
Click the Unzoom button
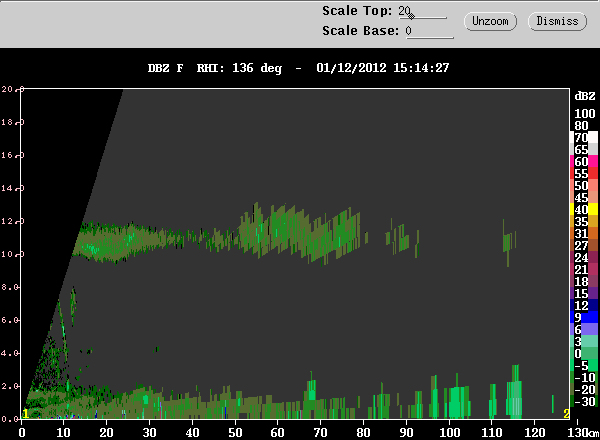[x=490, y=21]
